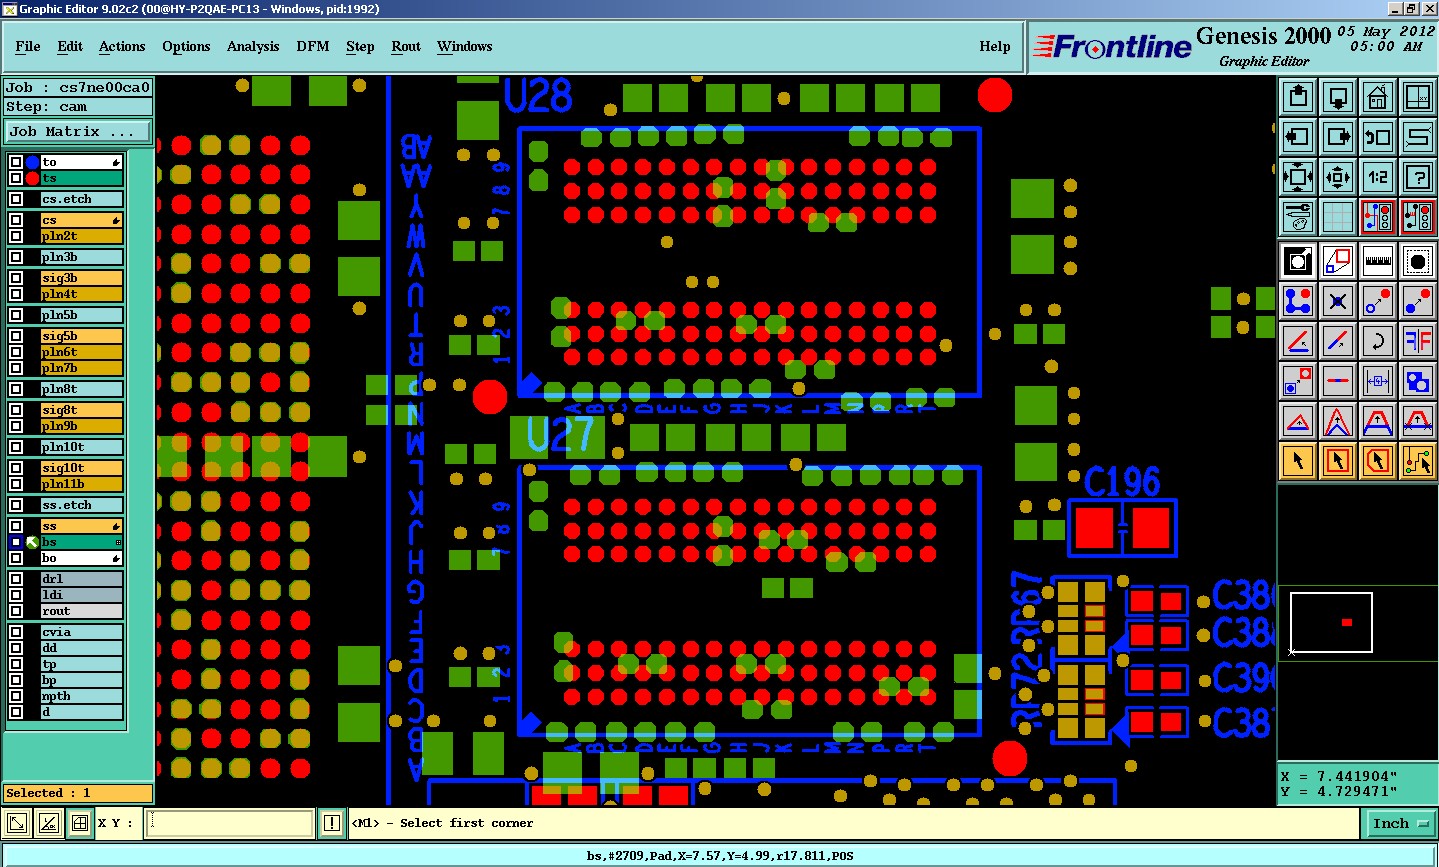Click the pan-up arrow view icon
Viewport: 1439px width, 867px height.
pos(1298,97)
